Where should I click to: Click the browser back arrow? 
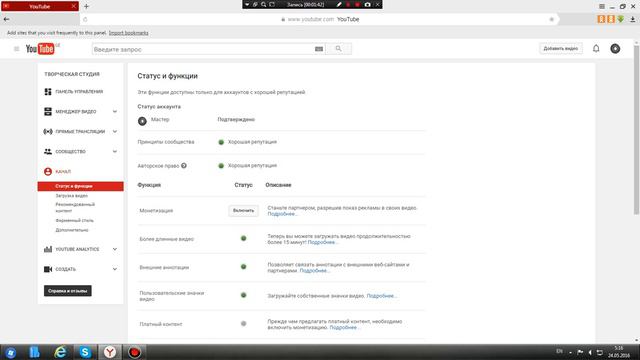7,19
